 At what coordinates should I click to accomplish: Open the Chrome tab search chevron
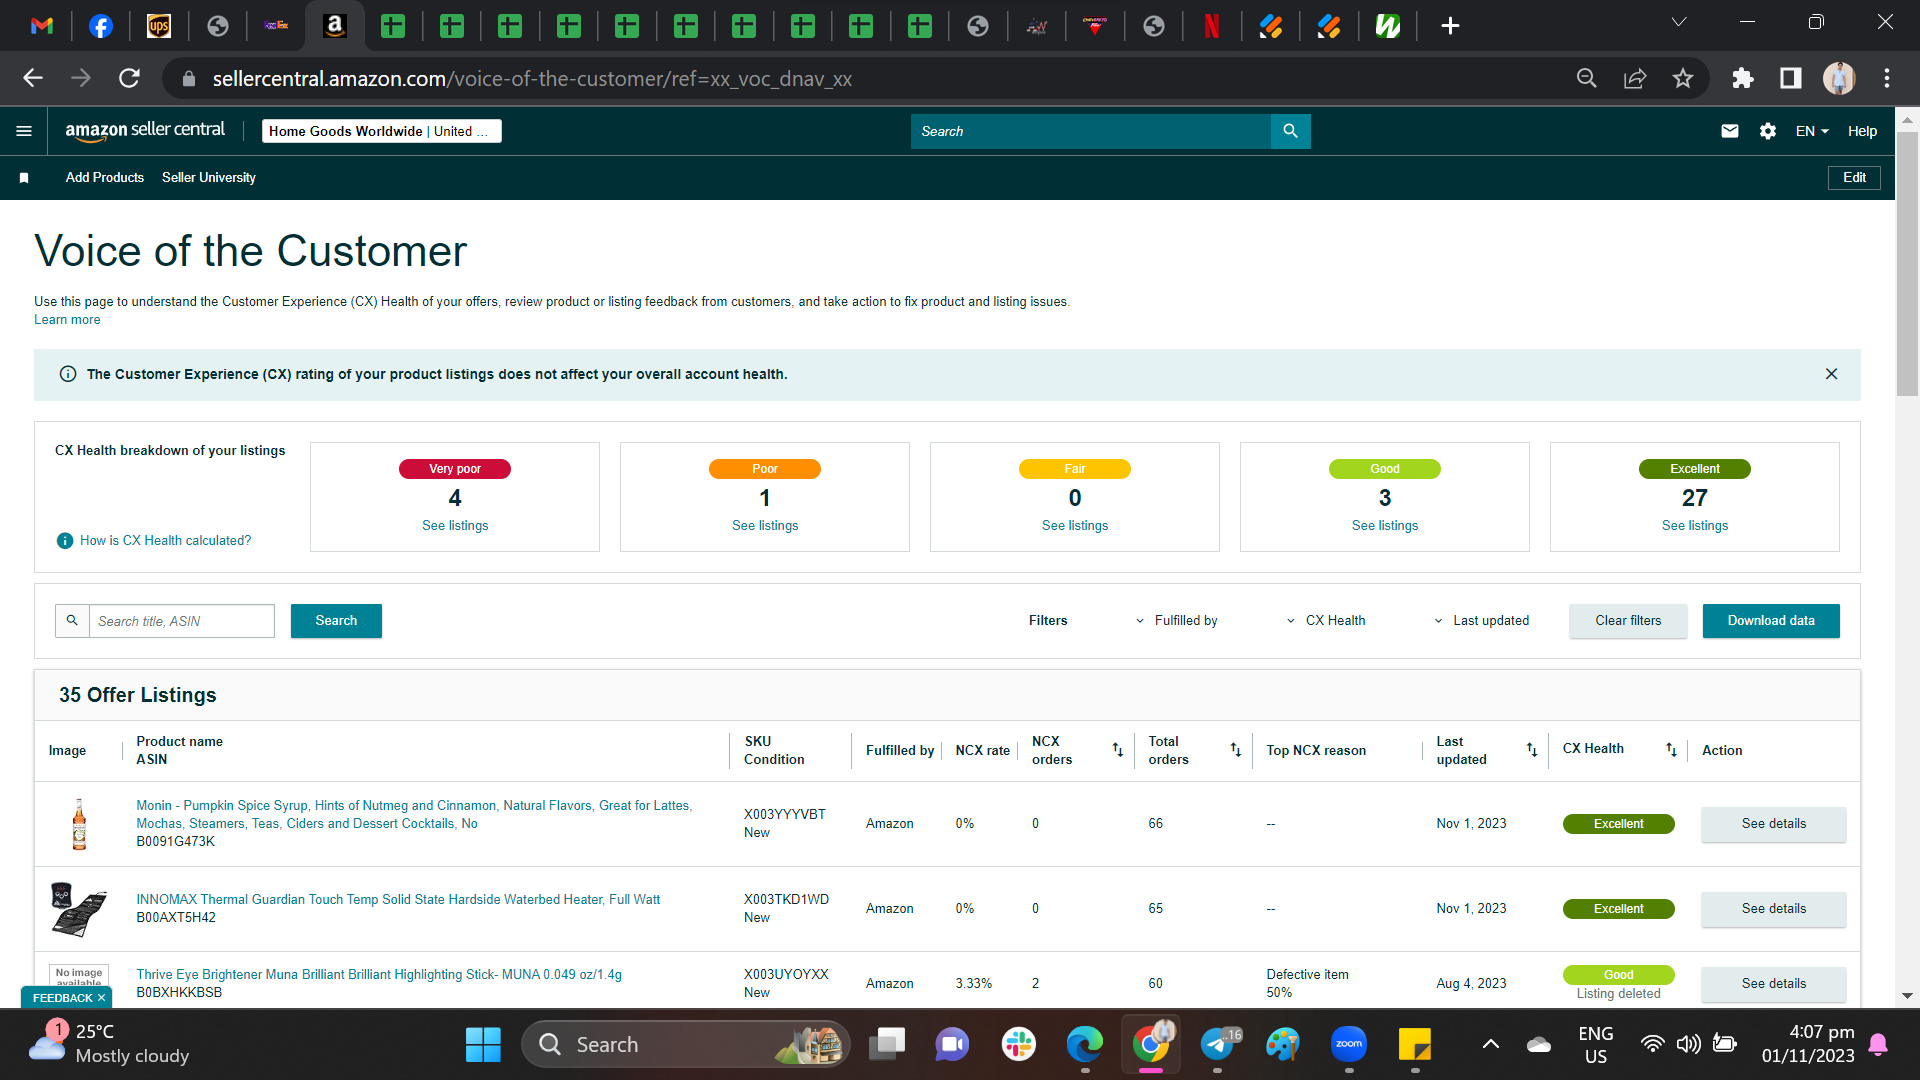click(1679, 22)
